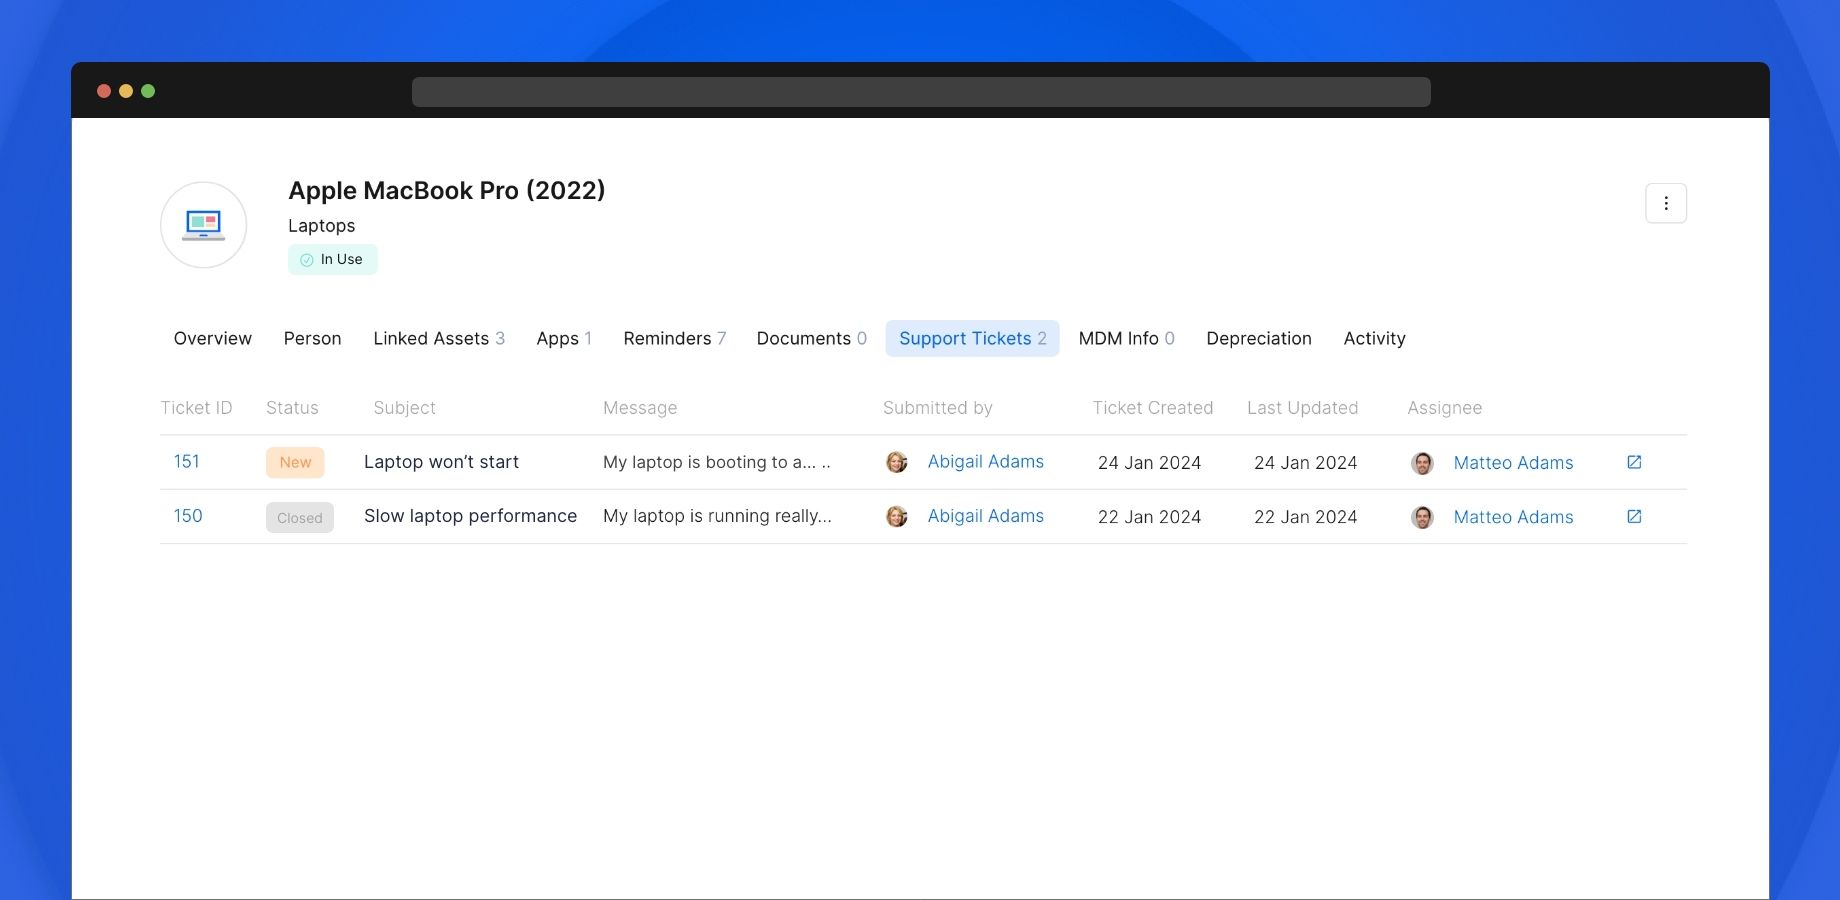Click the Assignee column header

pyautogui.click(x=1444, y=407)
